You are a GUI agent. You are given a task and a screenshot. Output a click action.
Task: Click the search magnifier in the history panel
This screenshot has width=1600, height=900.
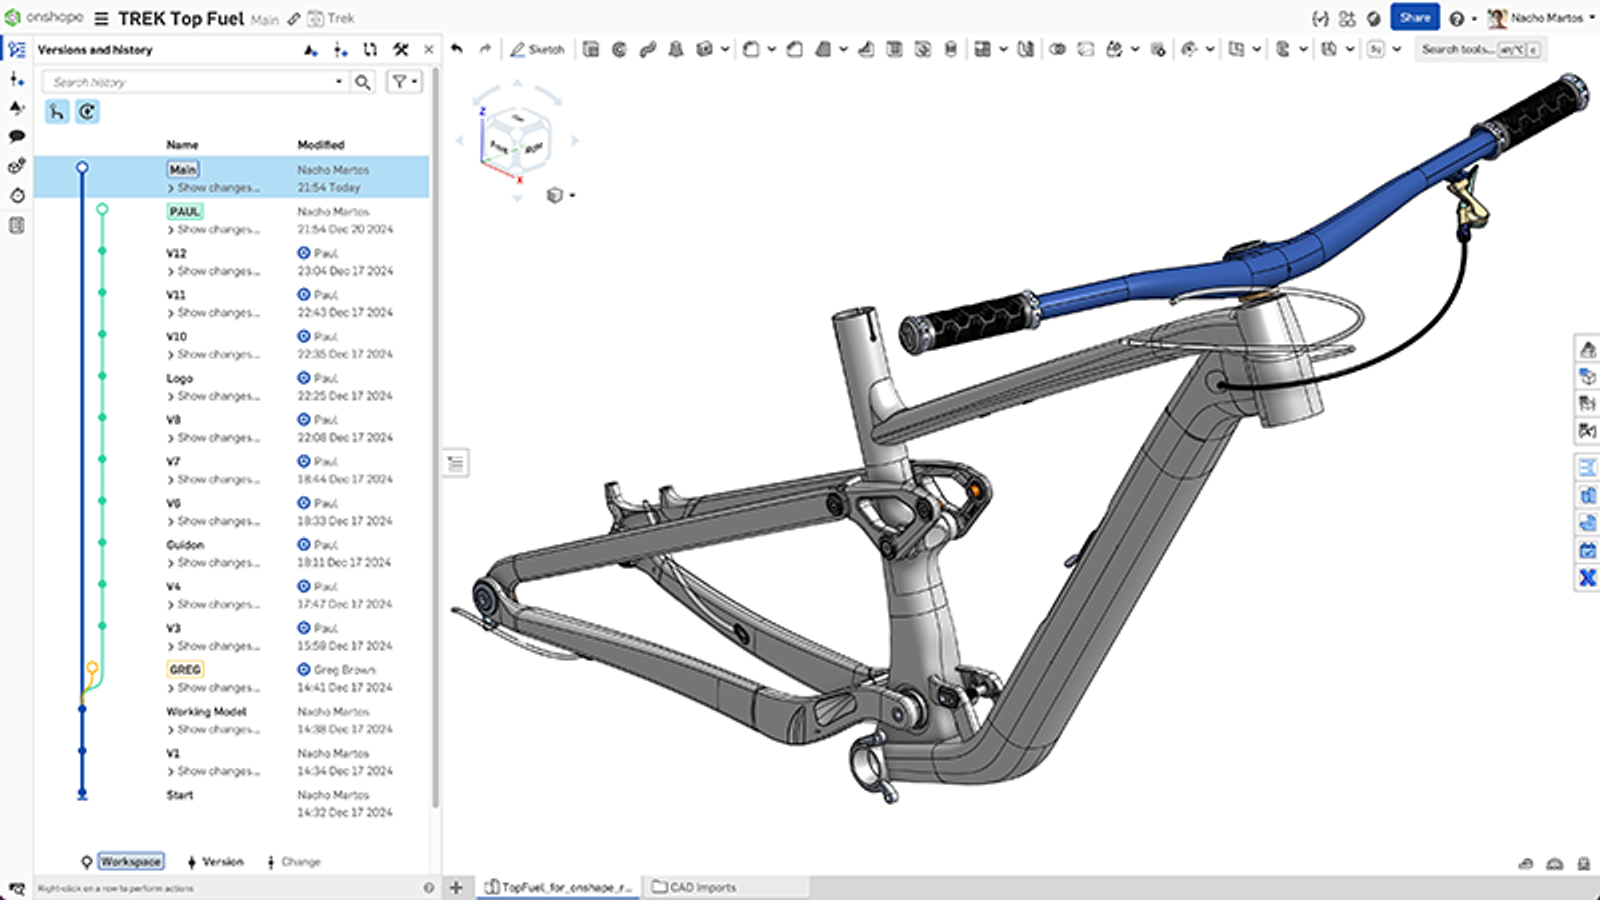tap(362, 82)
